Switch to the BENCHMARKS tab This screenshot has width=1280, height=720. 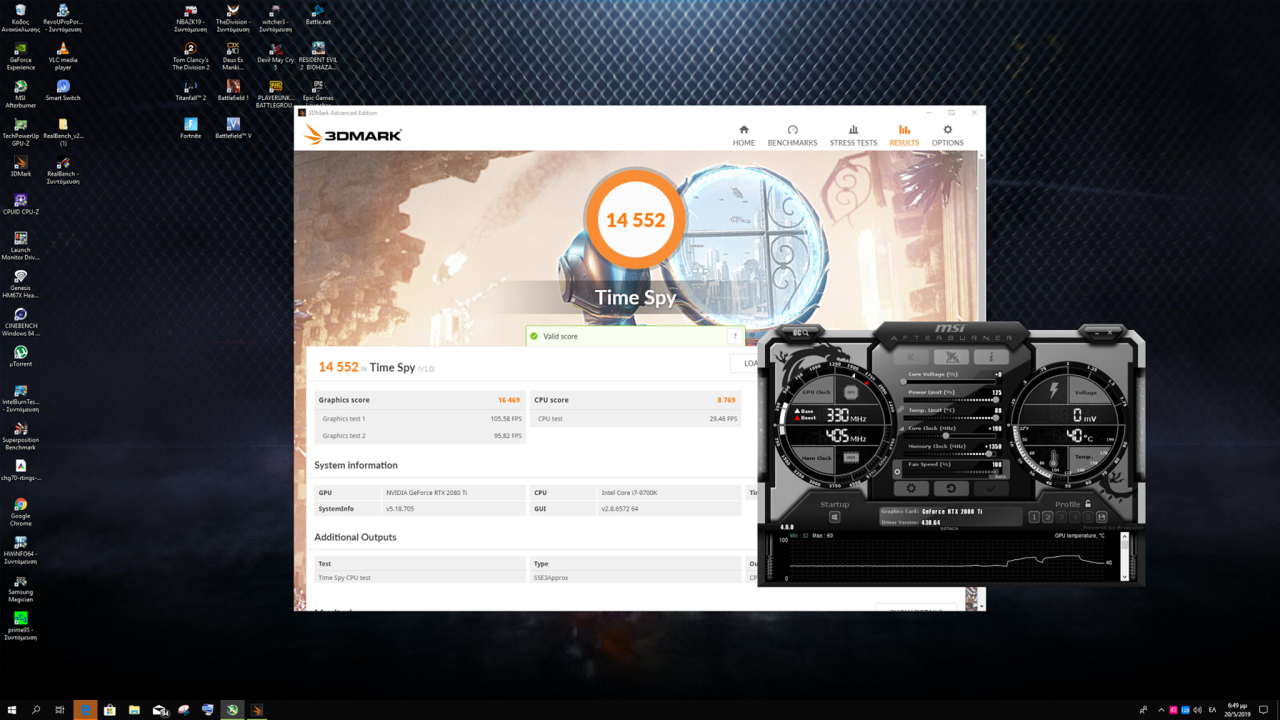click(792, 136)
